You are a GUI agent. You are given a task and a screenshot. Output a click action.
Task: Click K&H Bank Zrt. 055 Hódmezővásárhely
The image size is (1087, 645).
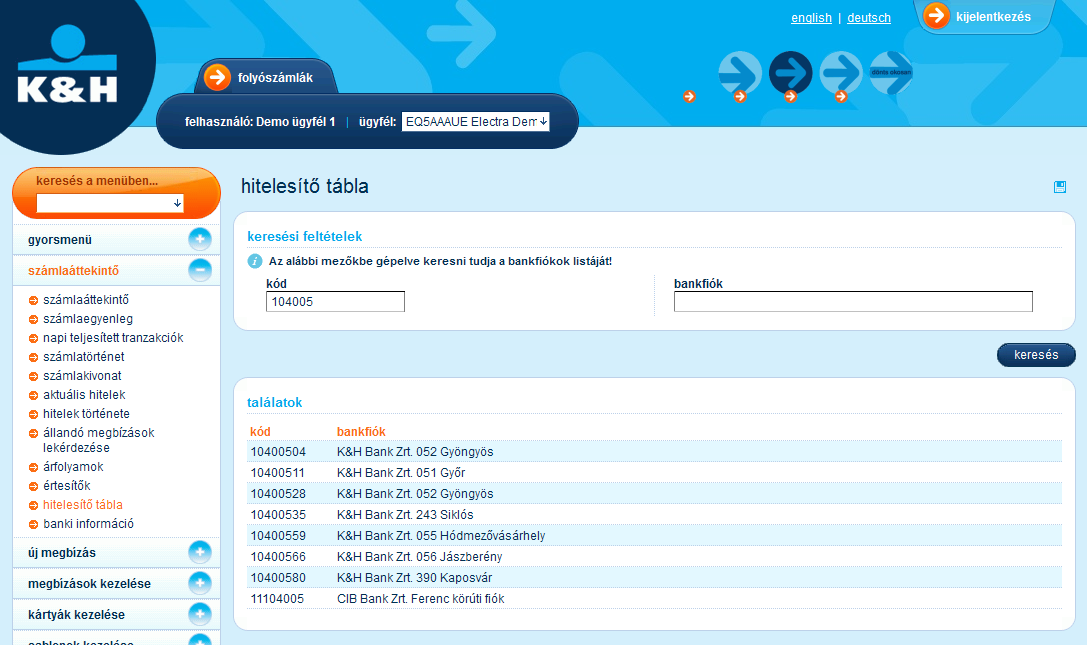click(x=441, y=535)
